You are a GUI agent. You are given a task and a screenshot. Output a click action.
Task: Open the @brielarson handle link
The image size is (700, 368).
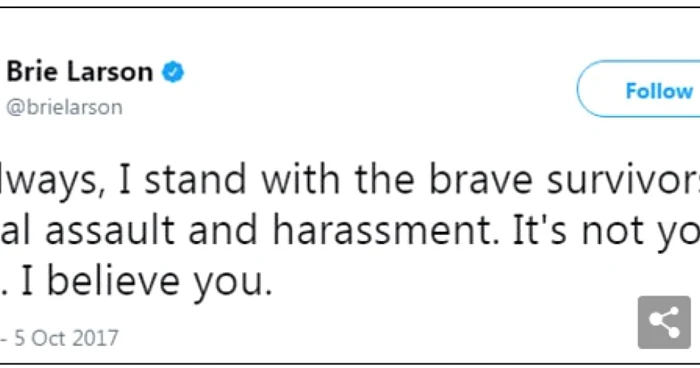(64, 107)
